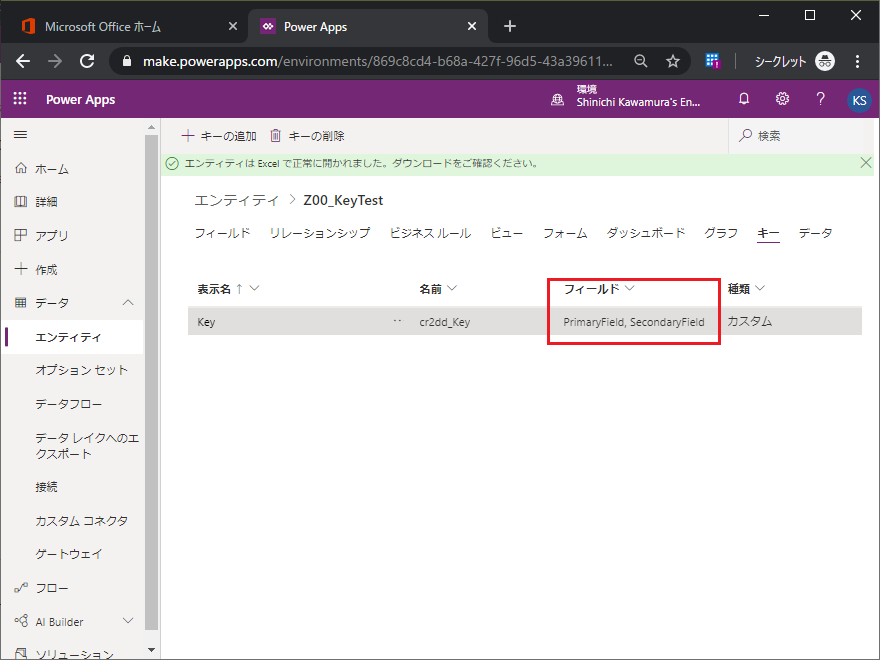Open ゲートウェイ in the sidebar
The height and width of the screenshot is (660, 880).
[68, 554]
